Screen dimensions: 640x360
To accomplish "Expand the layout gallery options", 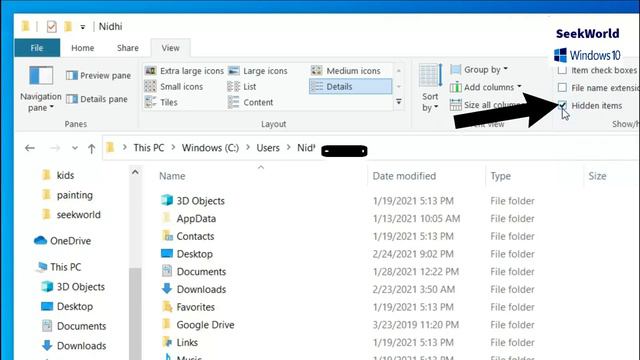I will coord(399,102).
